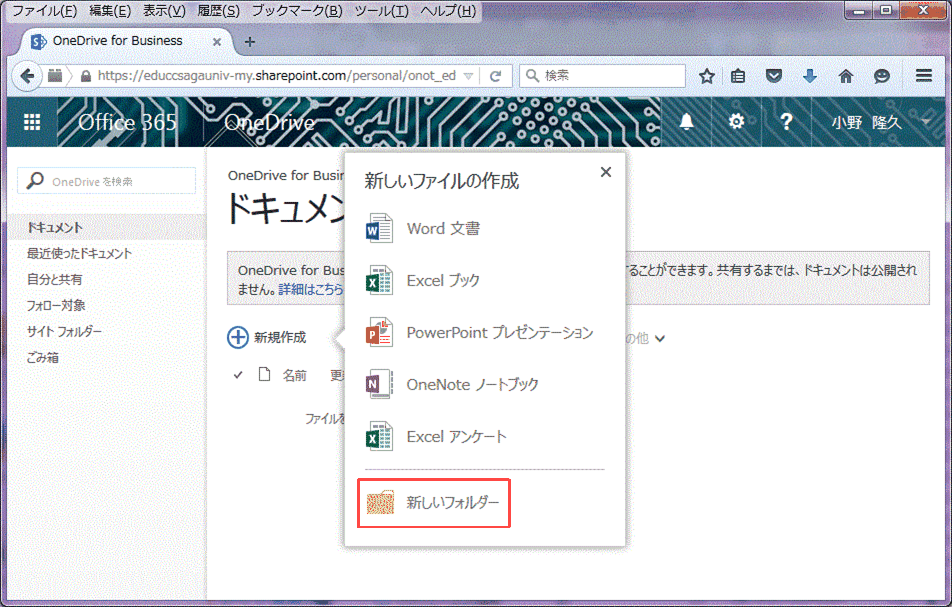Open ごみ箱 in the sidebar

click(42, 358)
